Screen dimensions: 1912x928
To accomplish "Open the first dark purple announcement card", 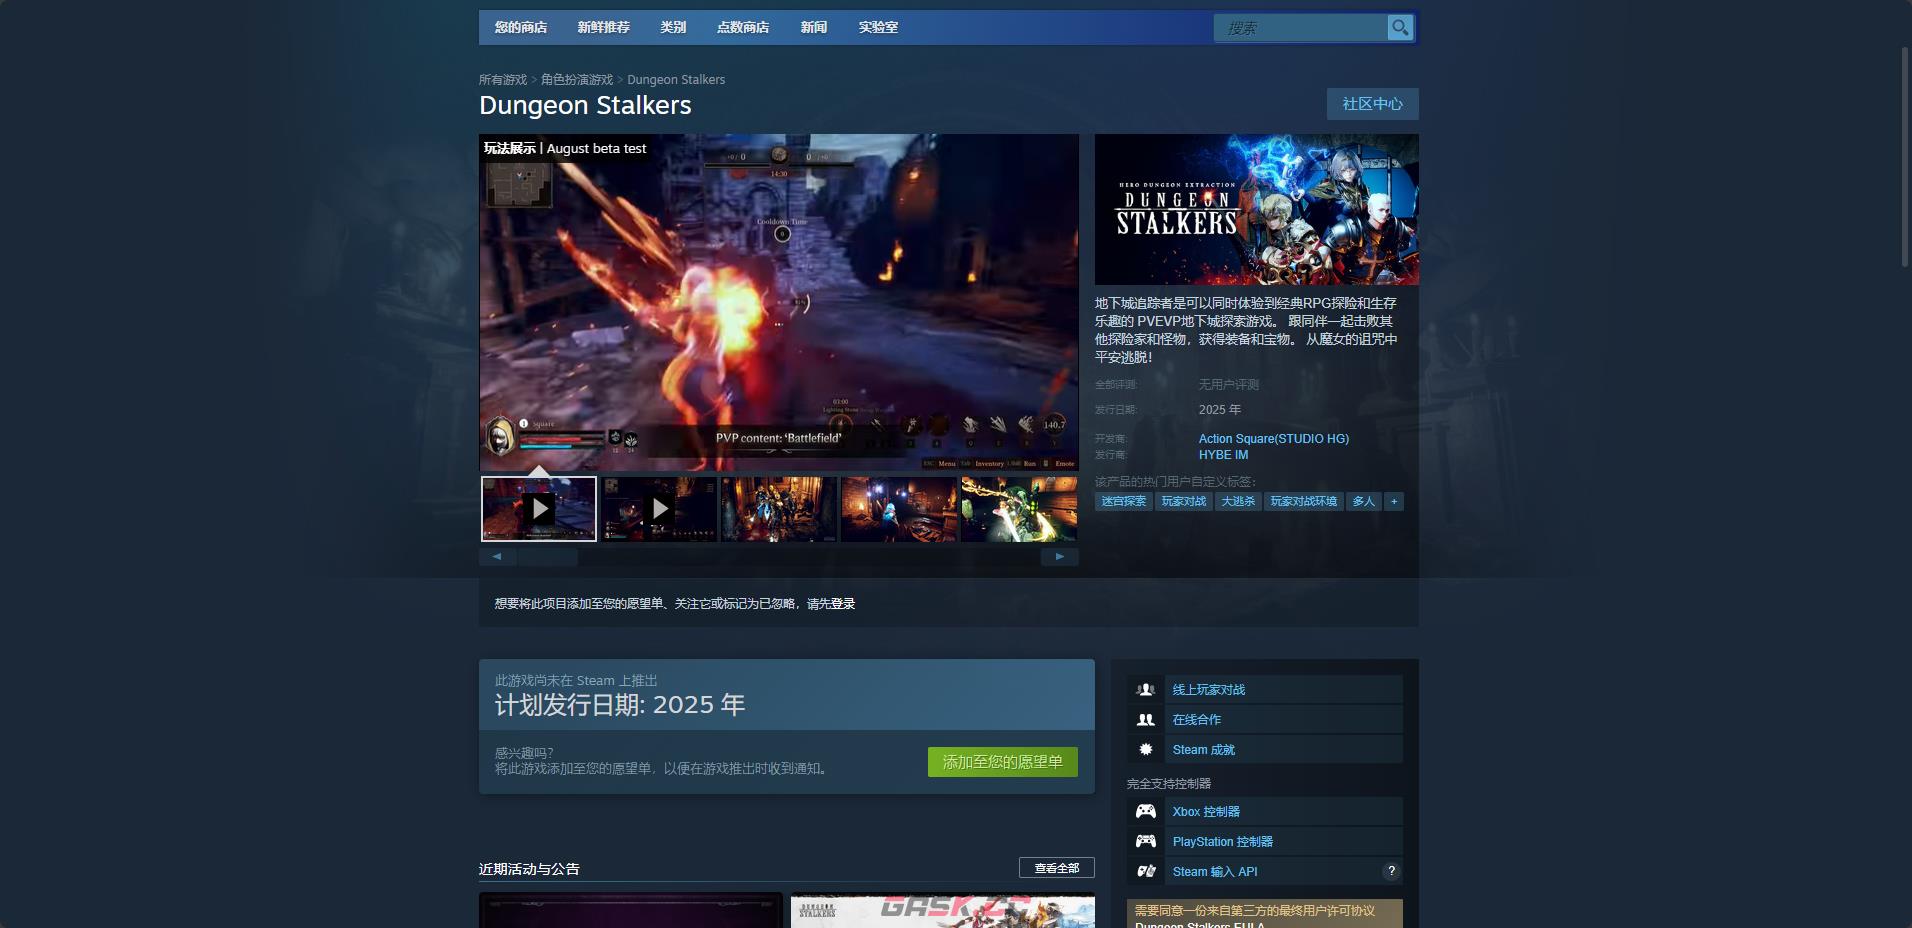I will (x=631, y=910).
